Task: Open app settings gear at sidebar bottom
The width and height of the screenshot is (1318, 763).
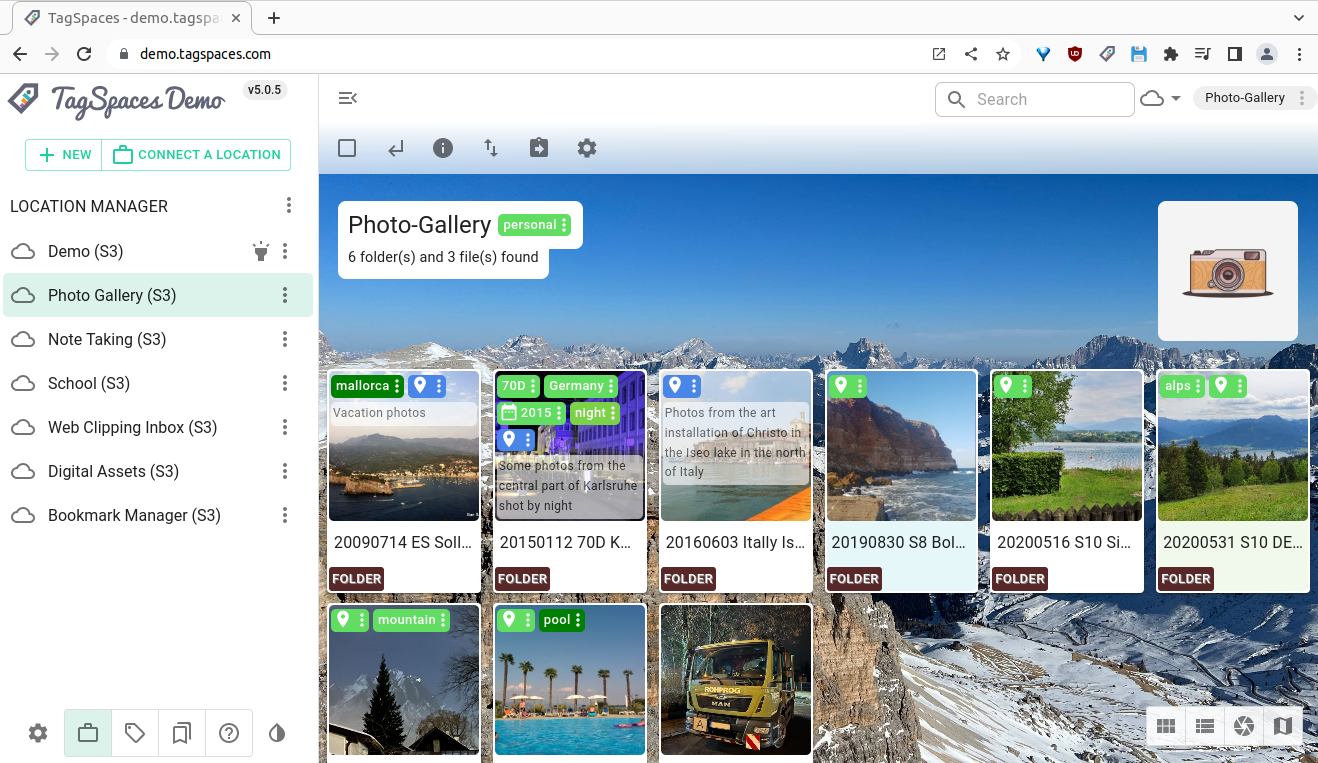Action: [x=38, y=733]
